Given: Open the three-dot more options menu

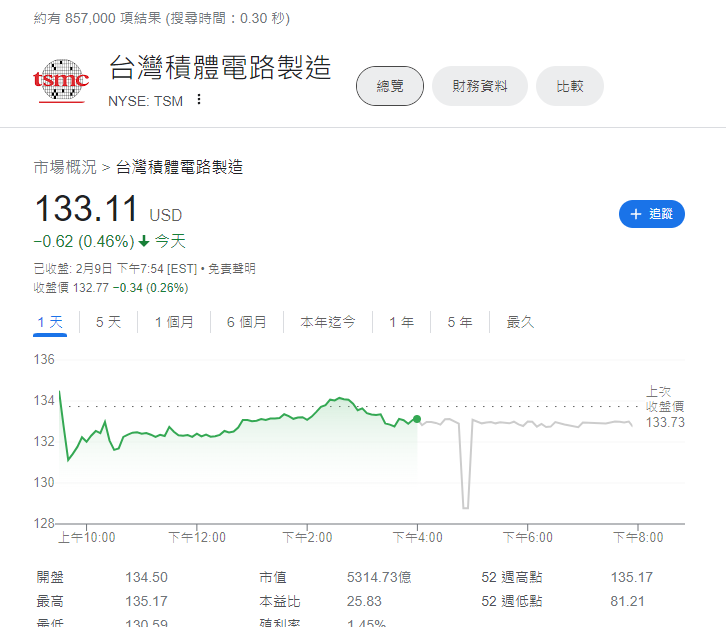Looking at the screenshot, I should [199, 100].
